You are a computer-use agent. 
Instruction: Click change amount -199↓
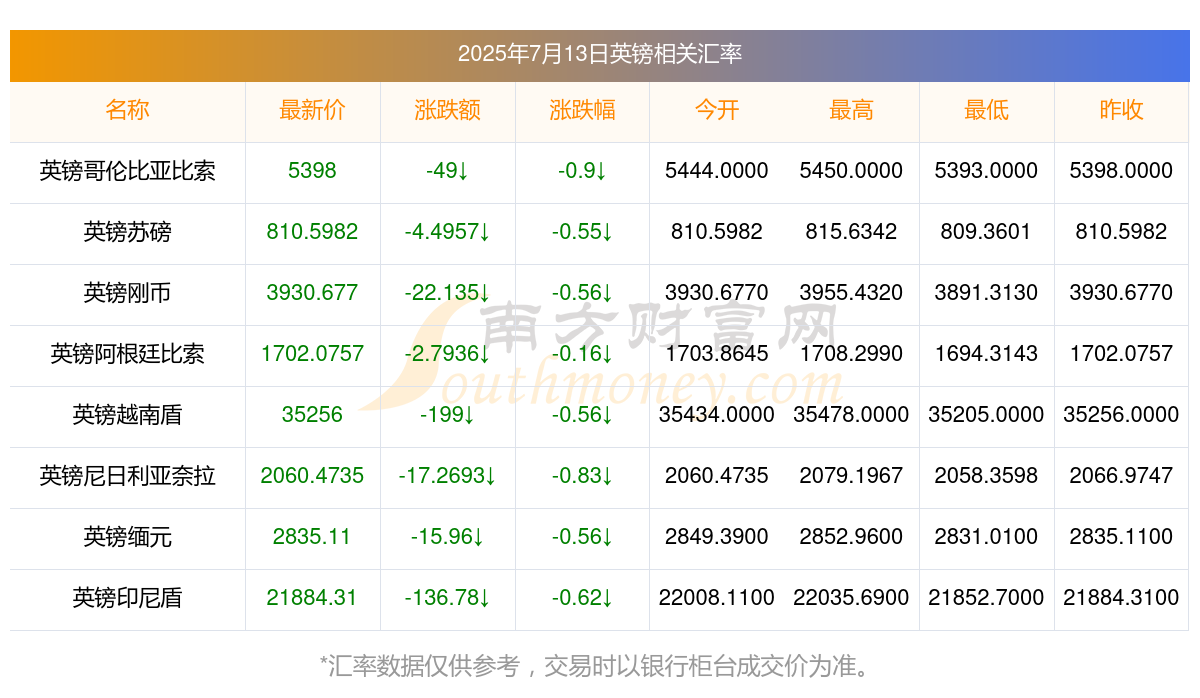click(447, 415)
